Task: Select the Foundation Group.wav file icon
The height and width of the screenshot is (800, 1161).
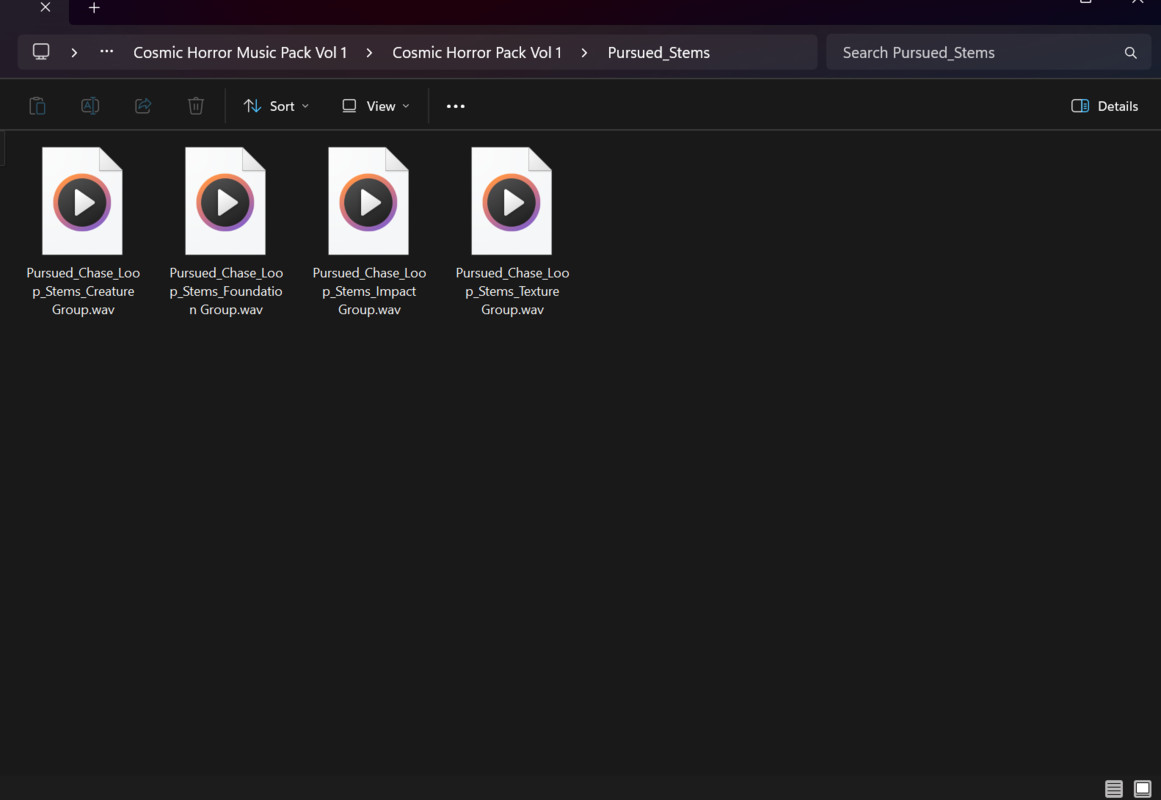Action: click(225, 201)
